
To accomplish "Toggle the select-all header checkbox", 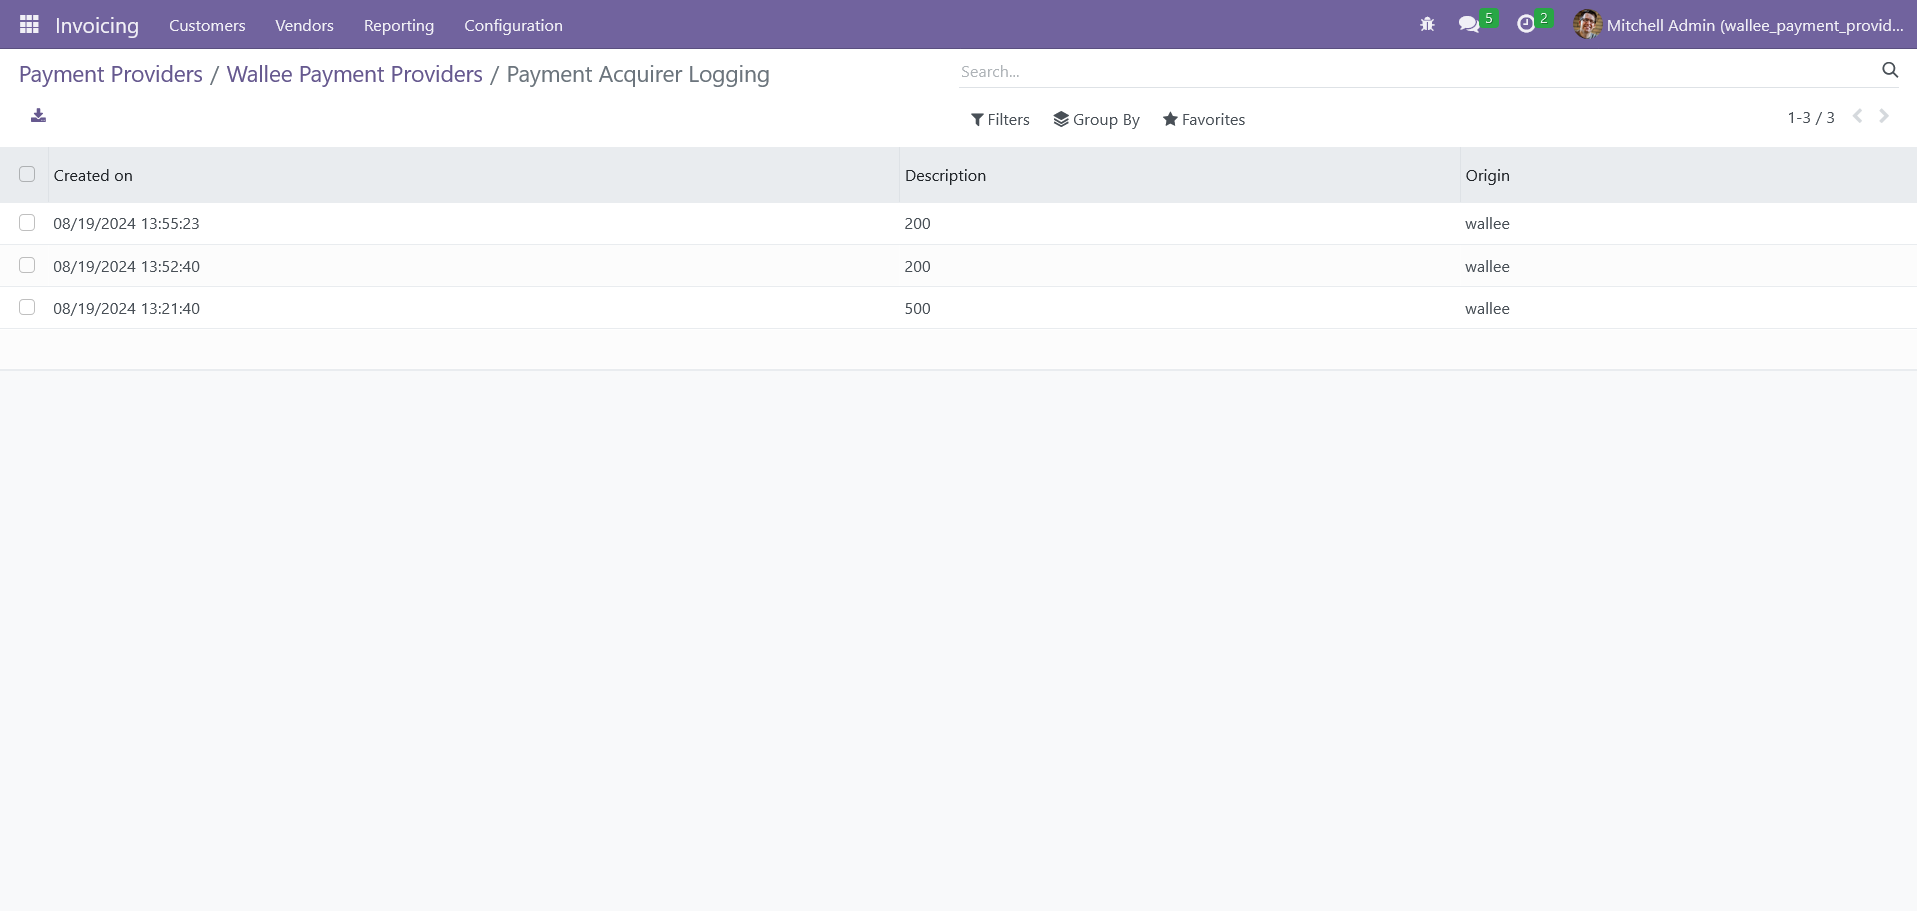I will tap(27, 174).
